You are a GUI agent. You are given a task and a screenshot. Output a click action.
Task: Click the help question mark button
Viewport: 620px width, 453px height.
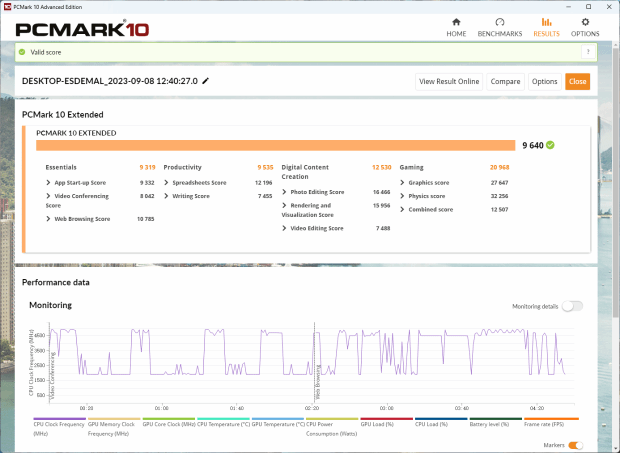point(588,52)
